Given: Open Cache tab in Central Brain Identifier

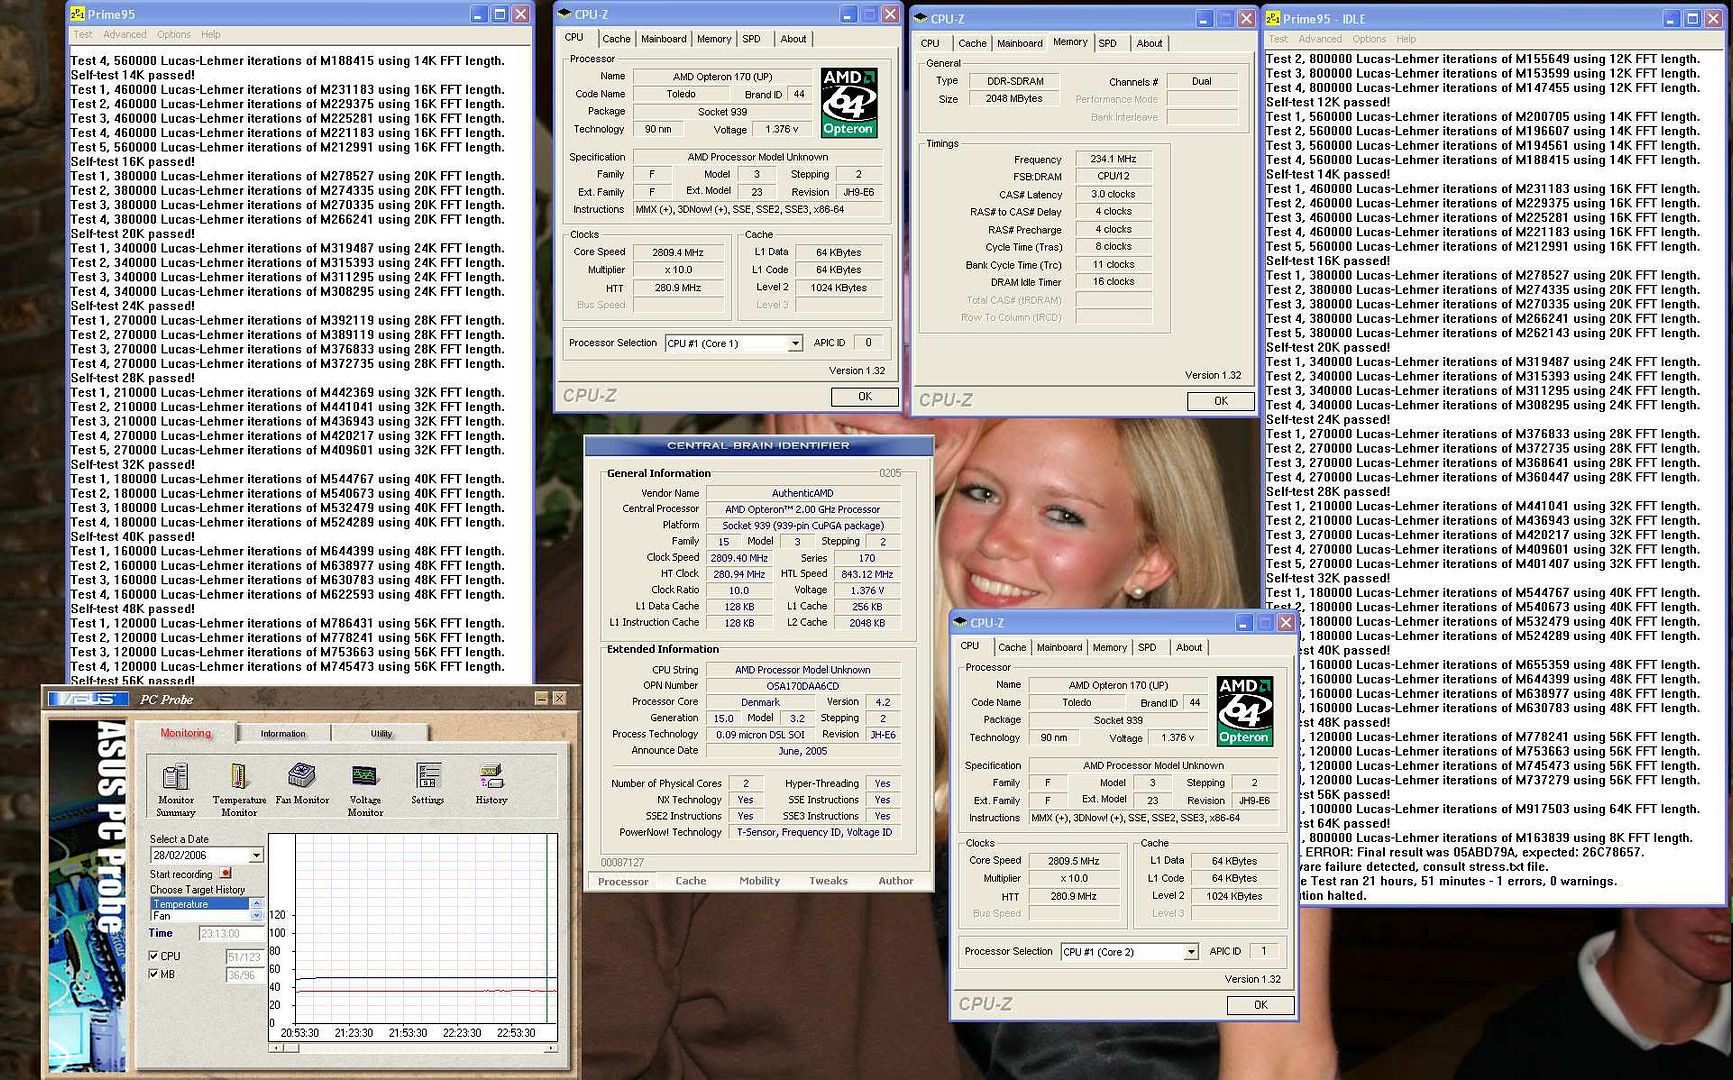Looking at the screenshot, I should pos(691,881).
